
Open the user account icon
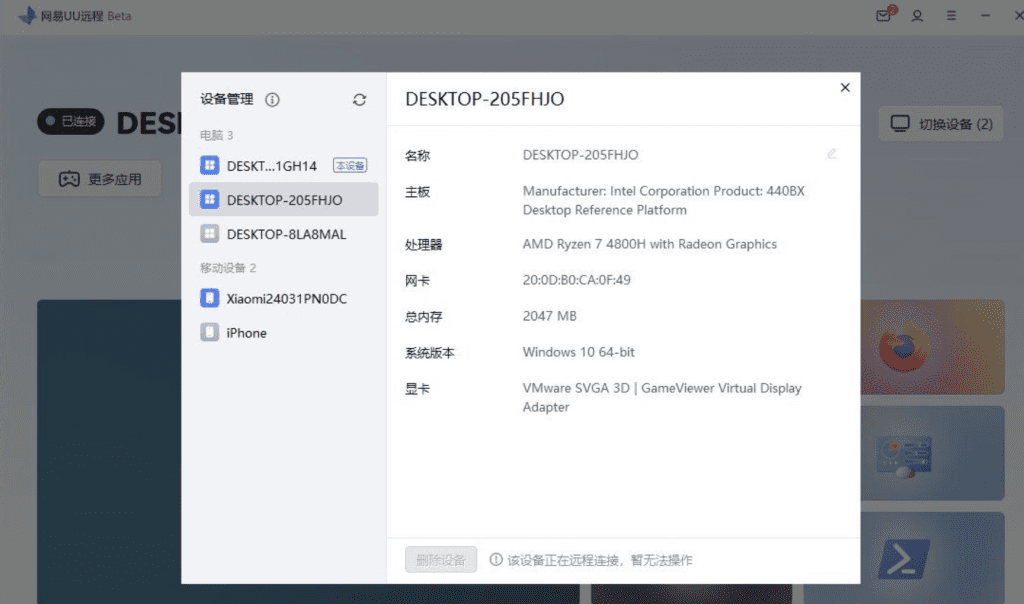point(918,16)
